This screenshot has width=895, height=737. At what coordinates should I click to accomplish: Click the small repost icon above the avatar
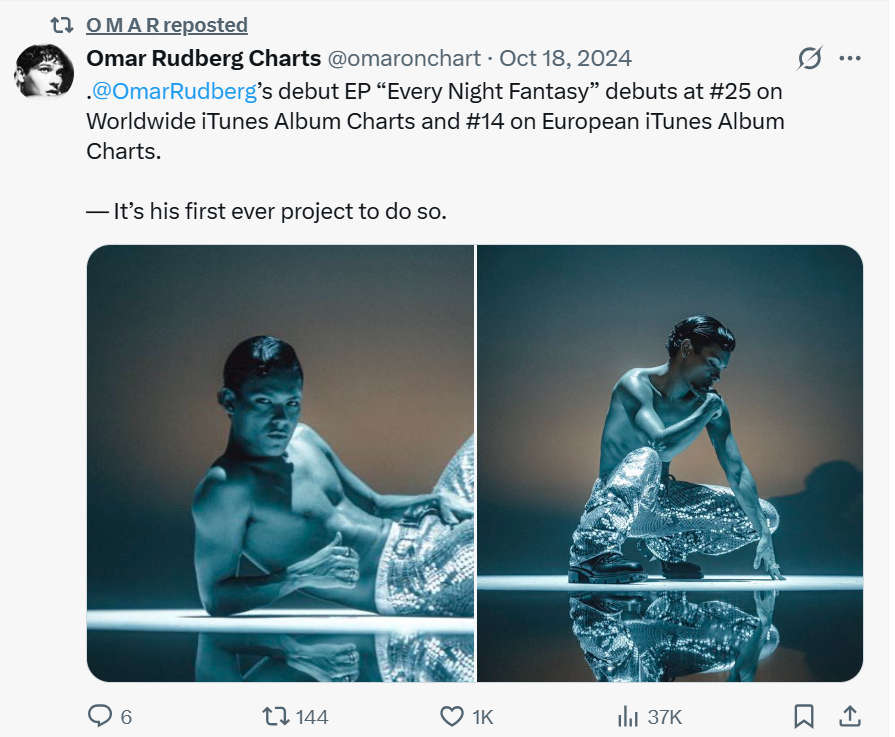[x=62, y=24]
